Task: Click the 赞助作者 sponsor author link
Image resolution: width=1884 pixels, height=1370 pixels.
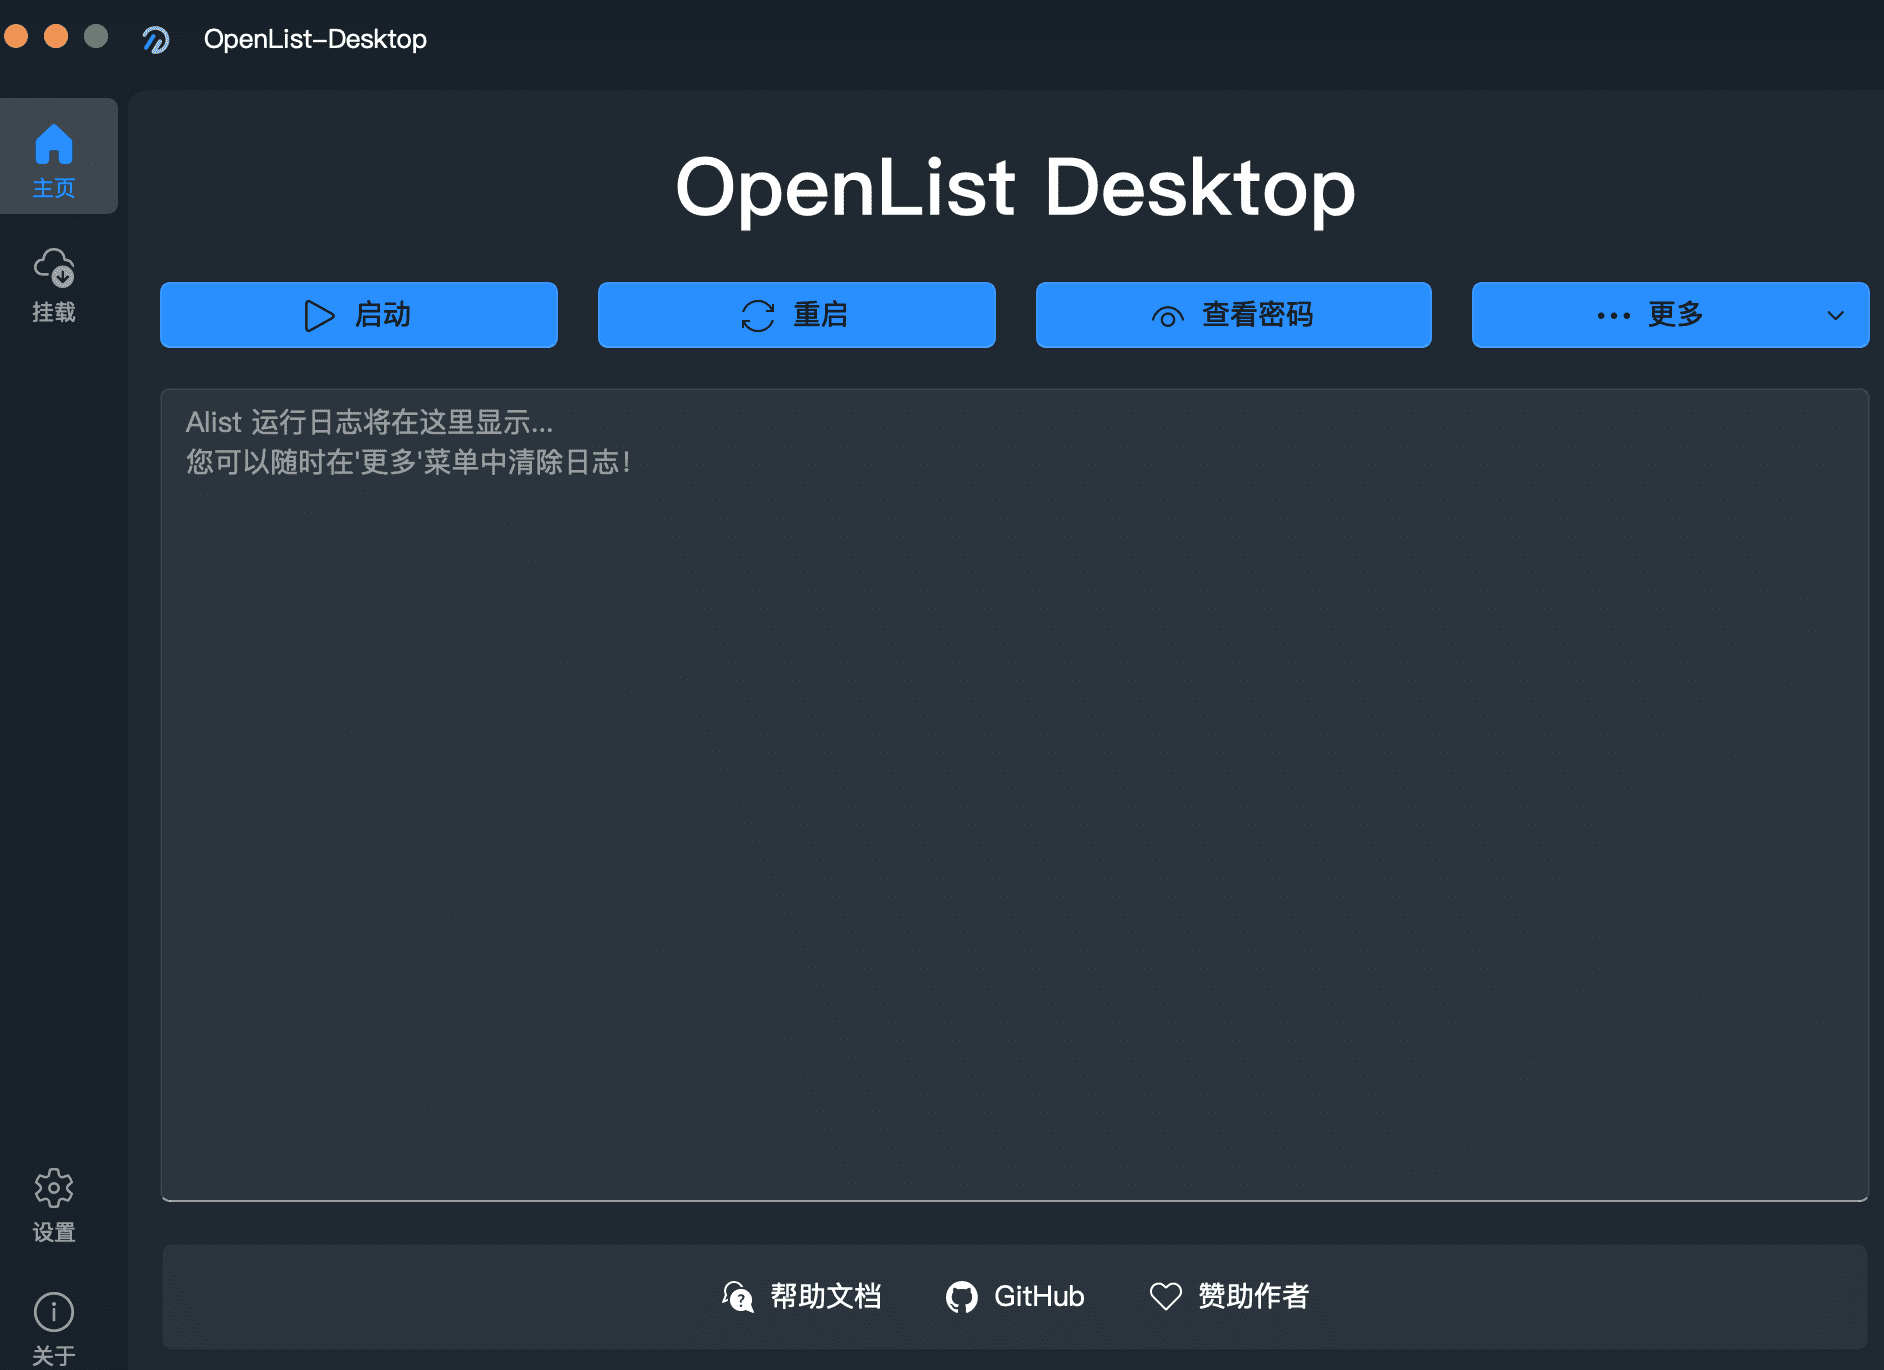Action: 1229,1296
